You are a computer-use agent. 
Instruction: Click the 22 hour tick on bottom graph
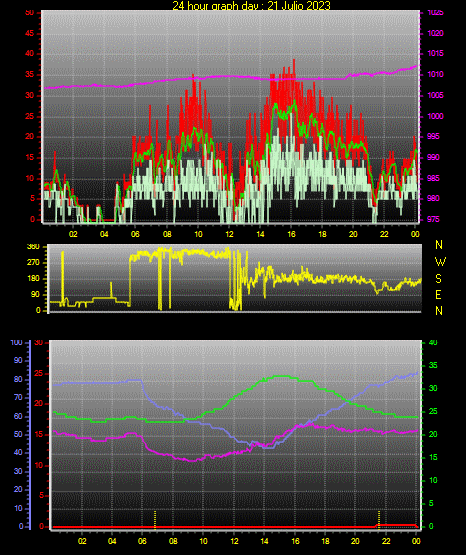(x=386, y=541)
